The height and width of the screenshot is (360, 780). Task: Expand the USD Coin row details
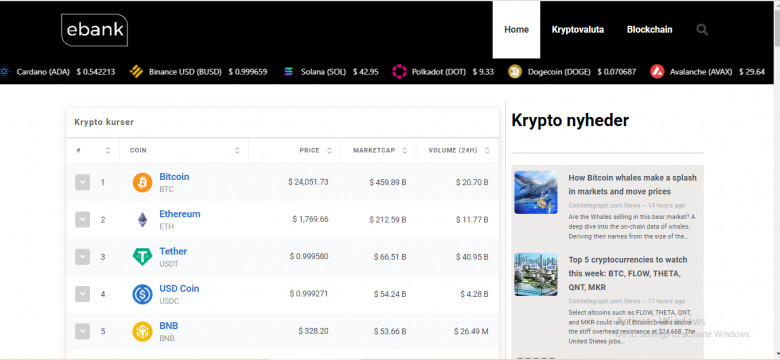(x=83, y=294)
